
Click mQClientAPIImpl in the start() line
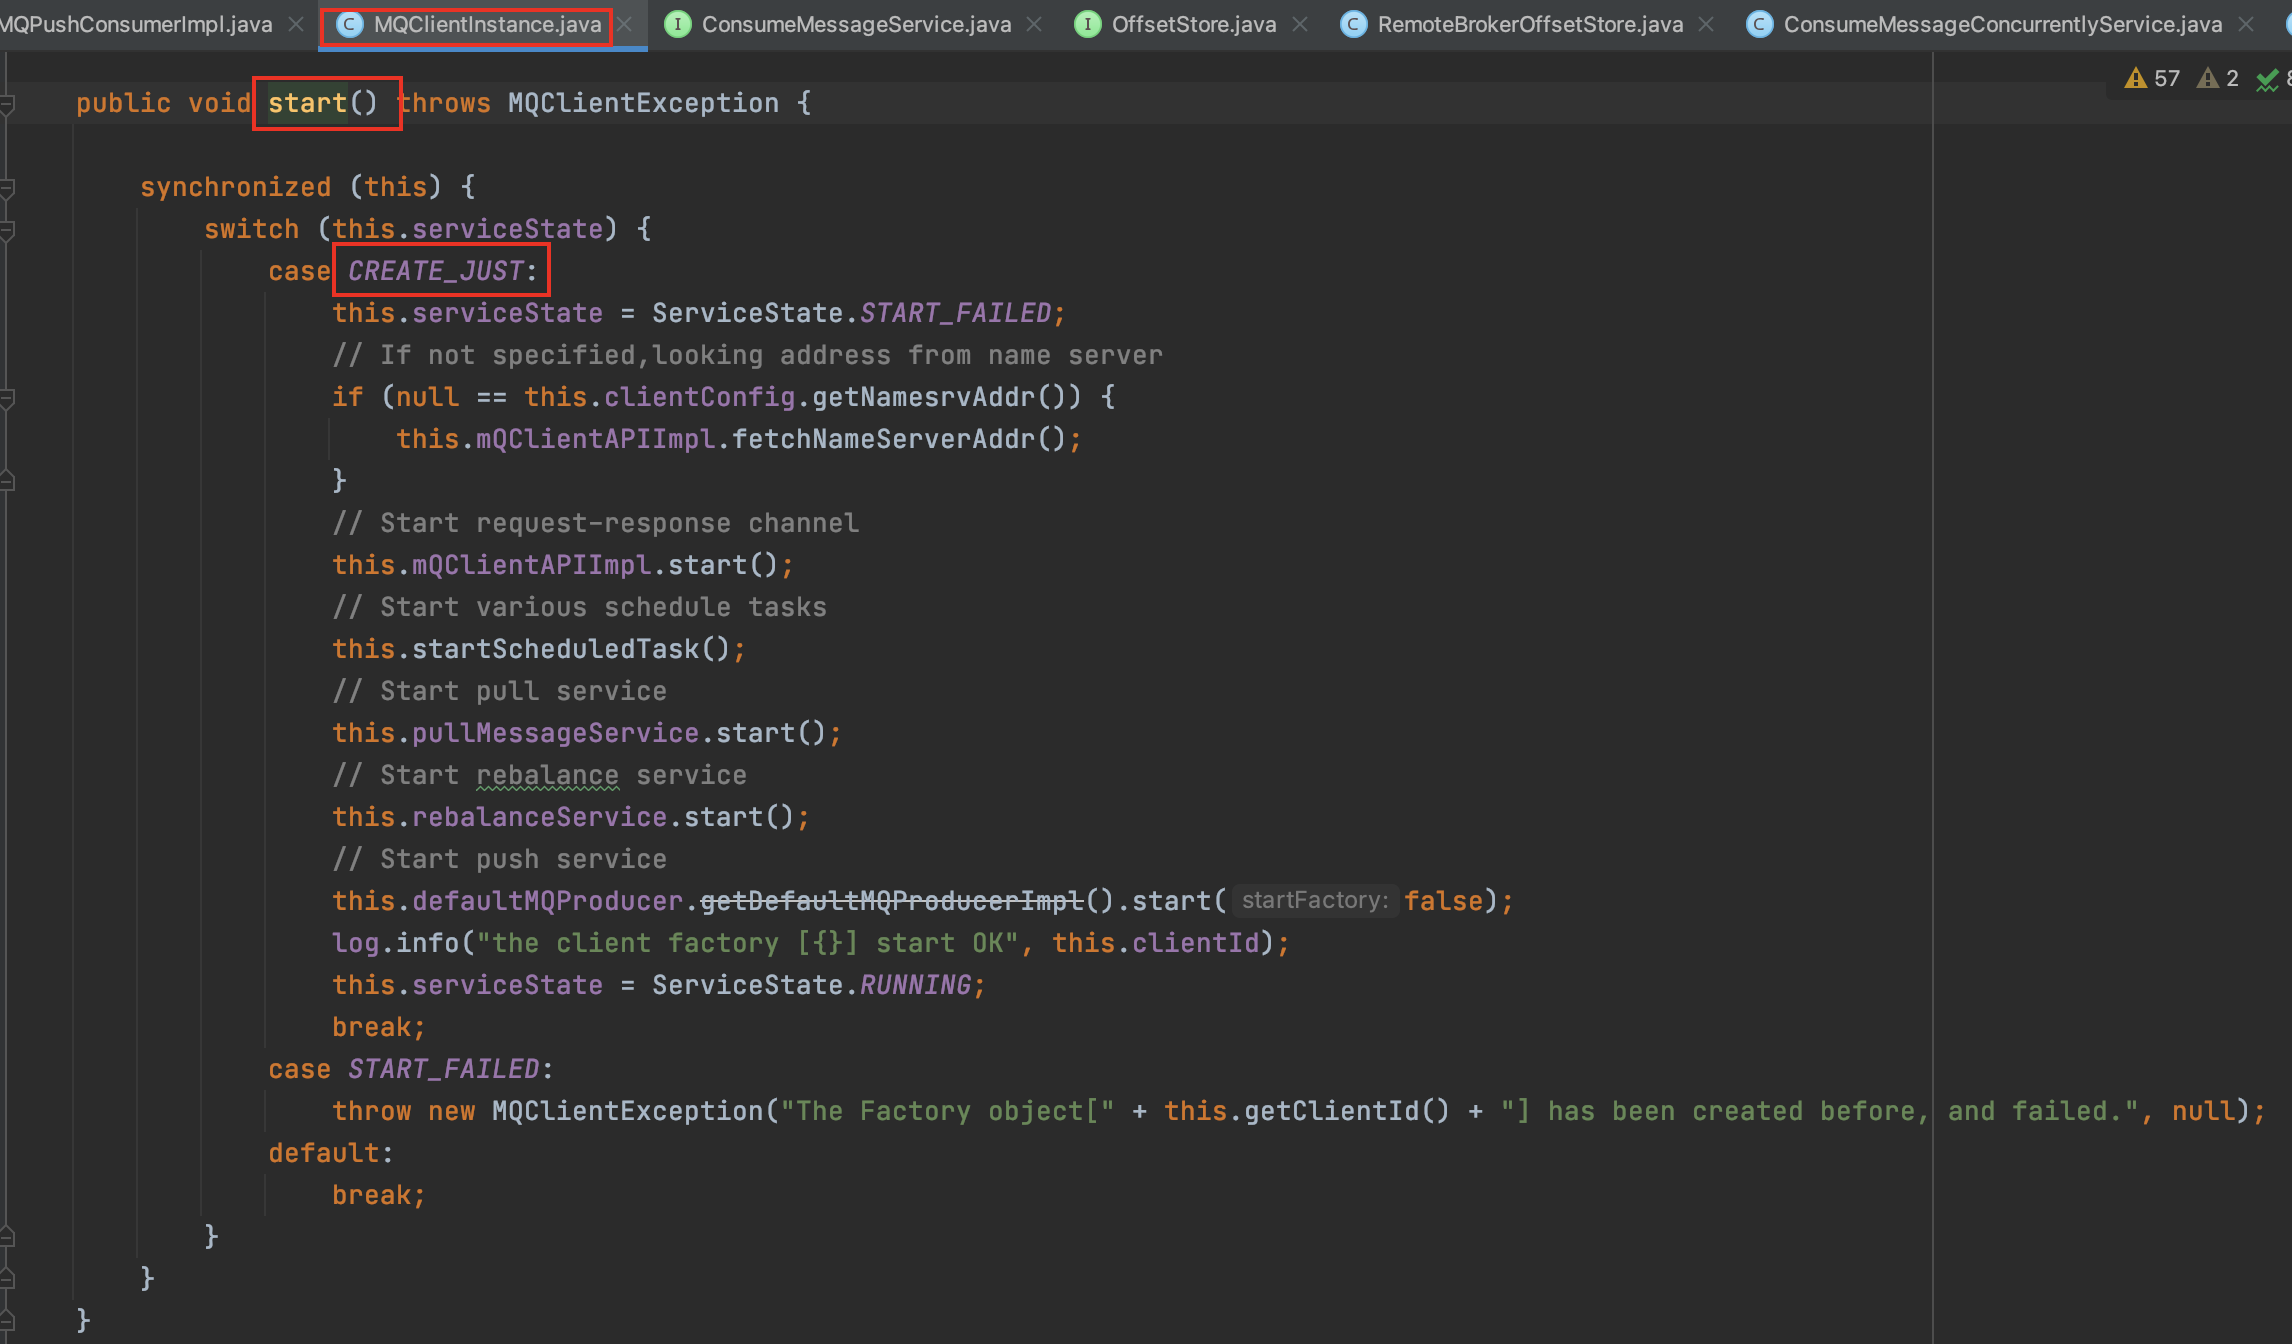(x=531, y=565)
